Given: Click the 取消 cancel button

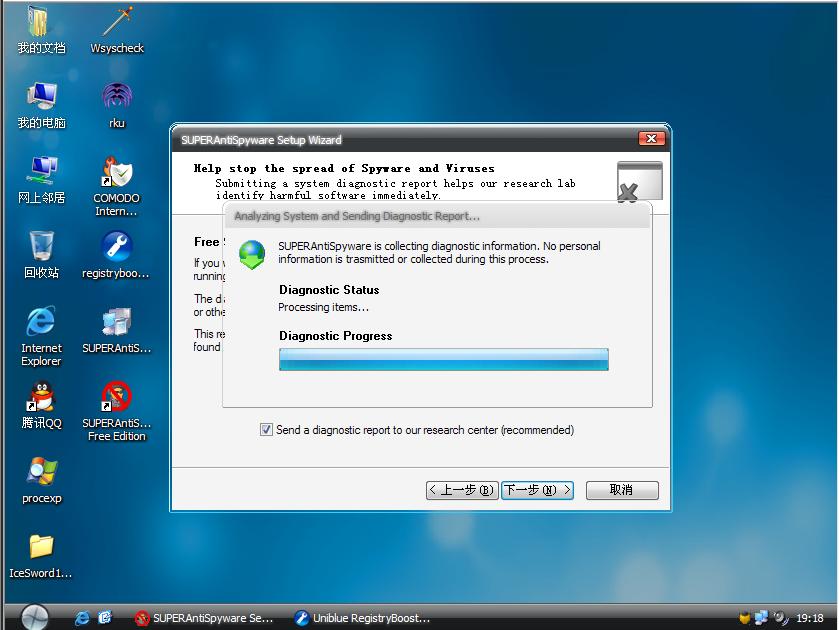Looking at the screenshot, I should 622,490.
